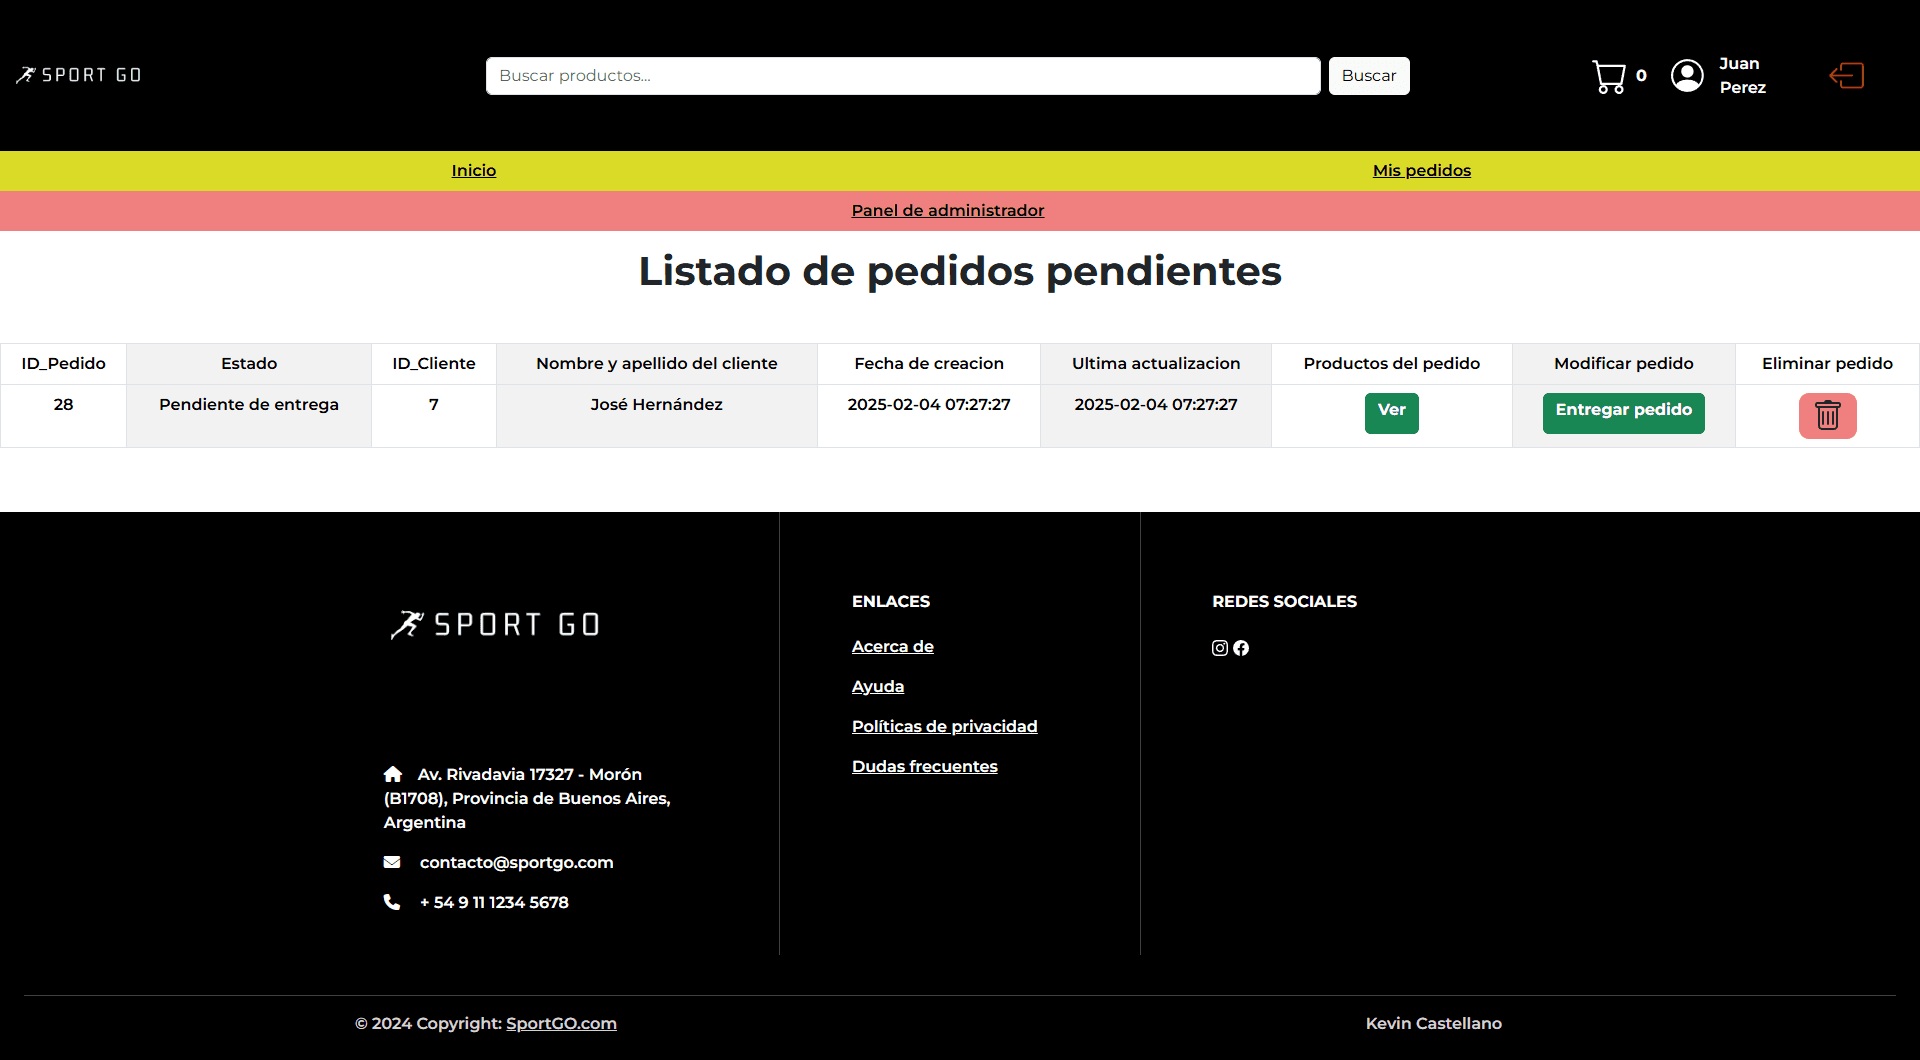Click the Sport GO logo in the header

tap(78, 74)
